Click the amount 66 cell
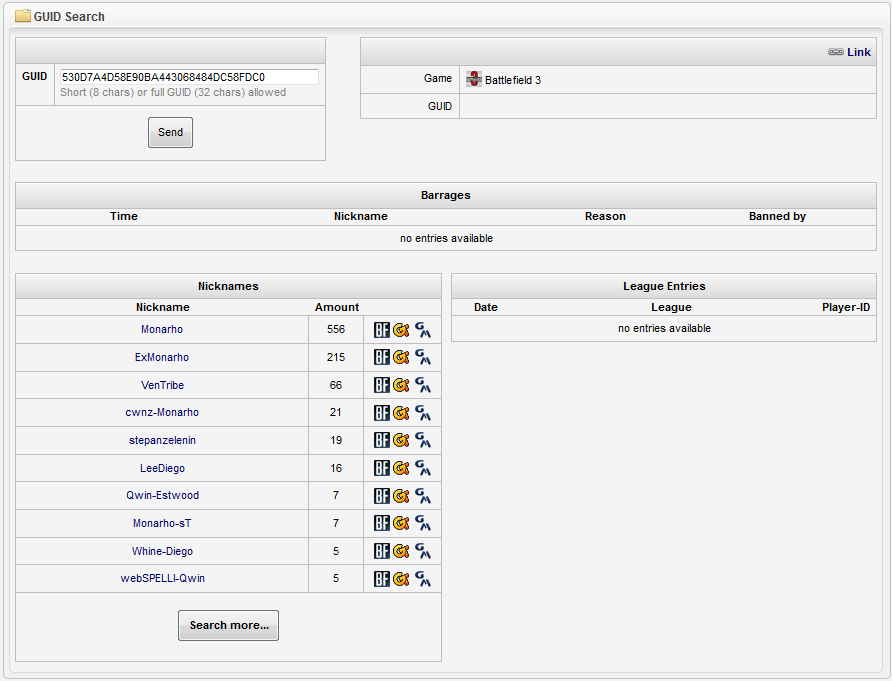Screen dimensions: 892x681 point(336,385)
